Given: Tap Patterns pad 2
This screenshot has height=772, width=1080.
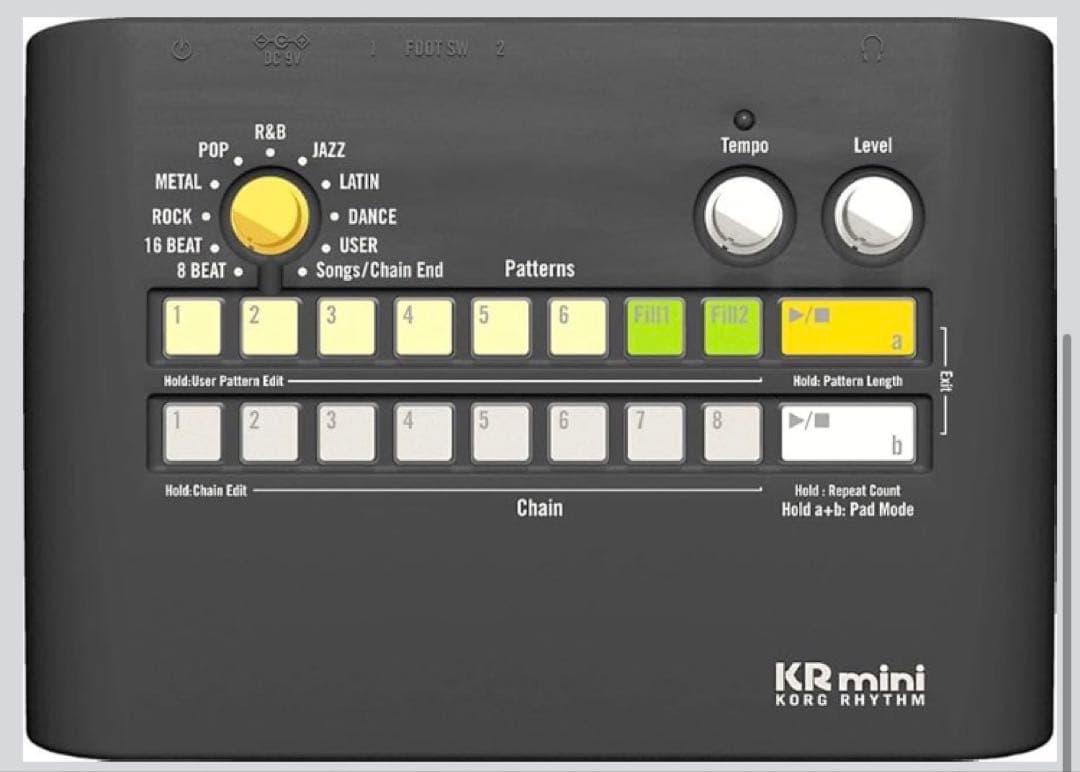Looking at the screenshot, I should (269, 326).
